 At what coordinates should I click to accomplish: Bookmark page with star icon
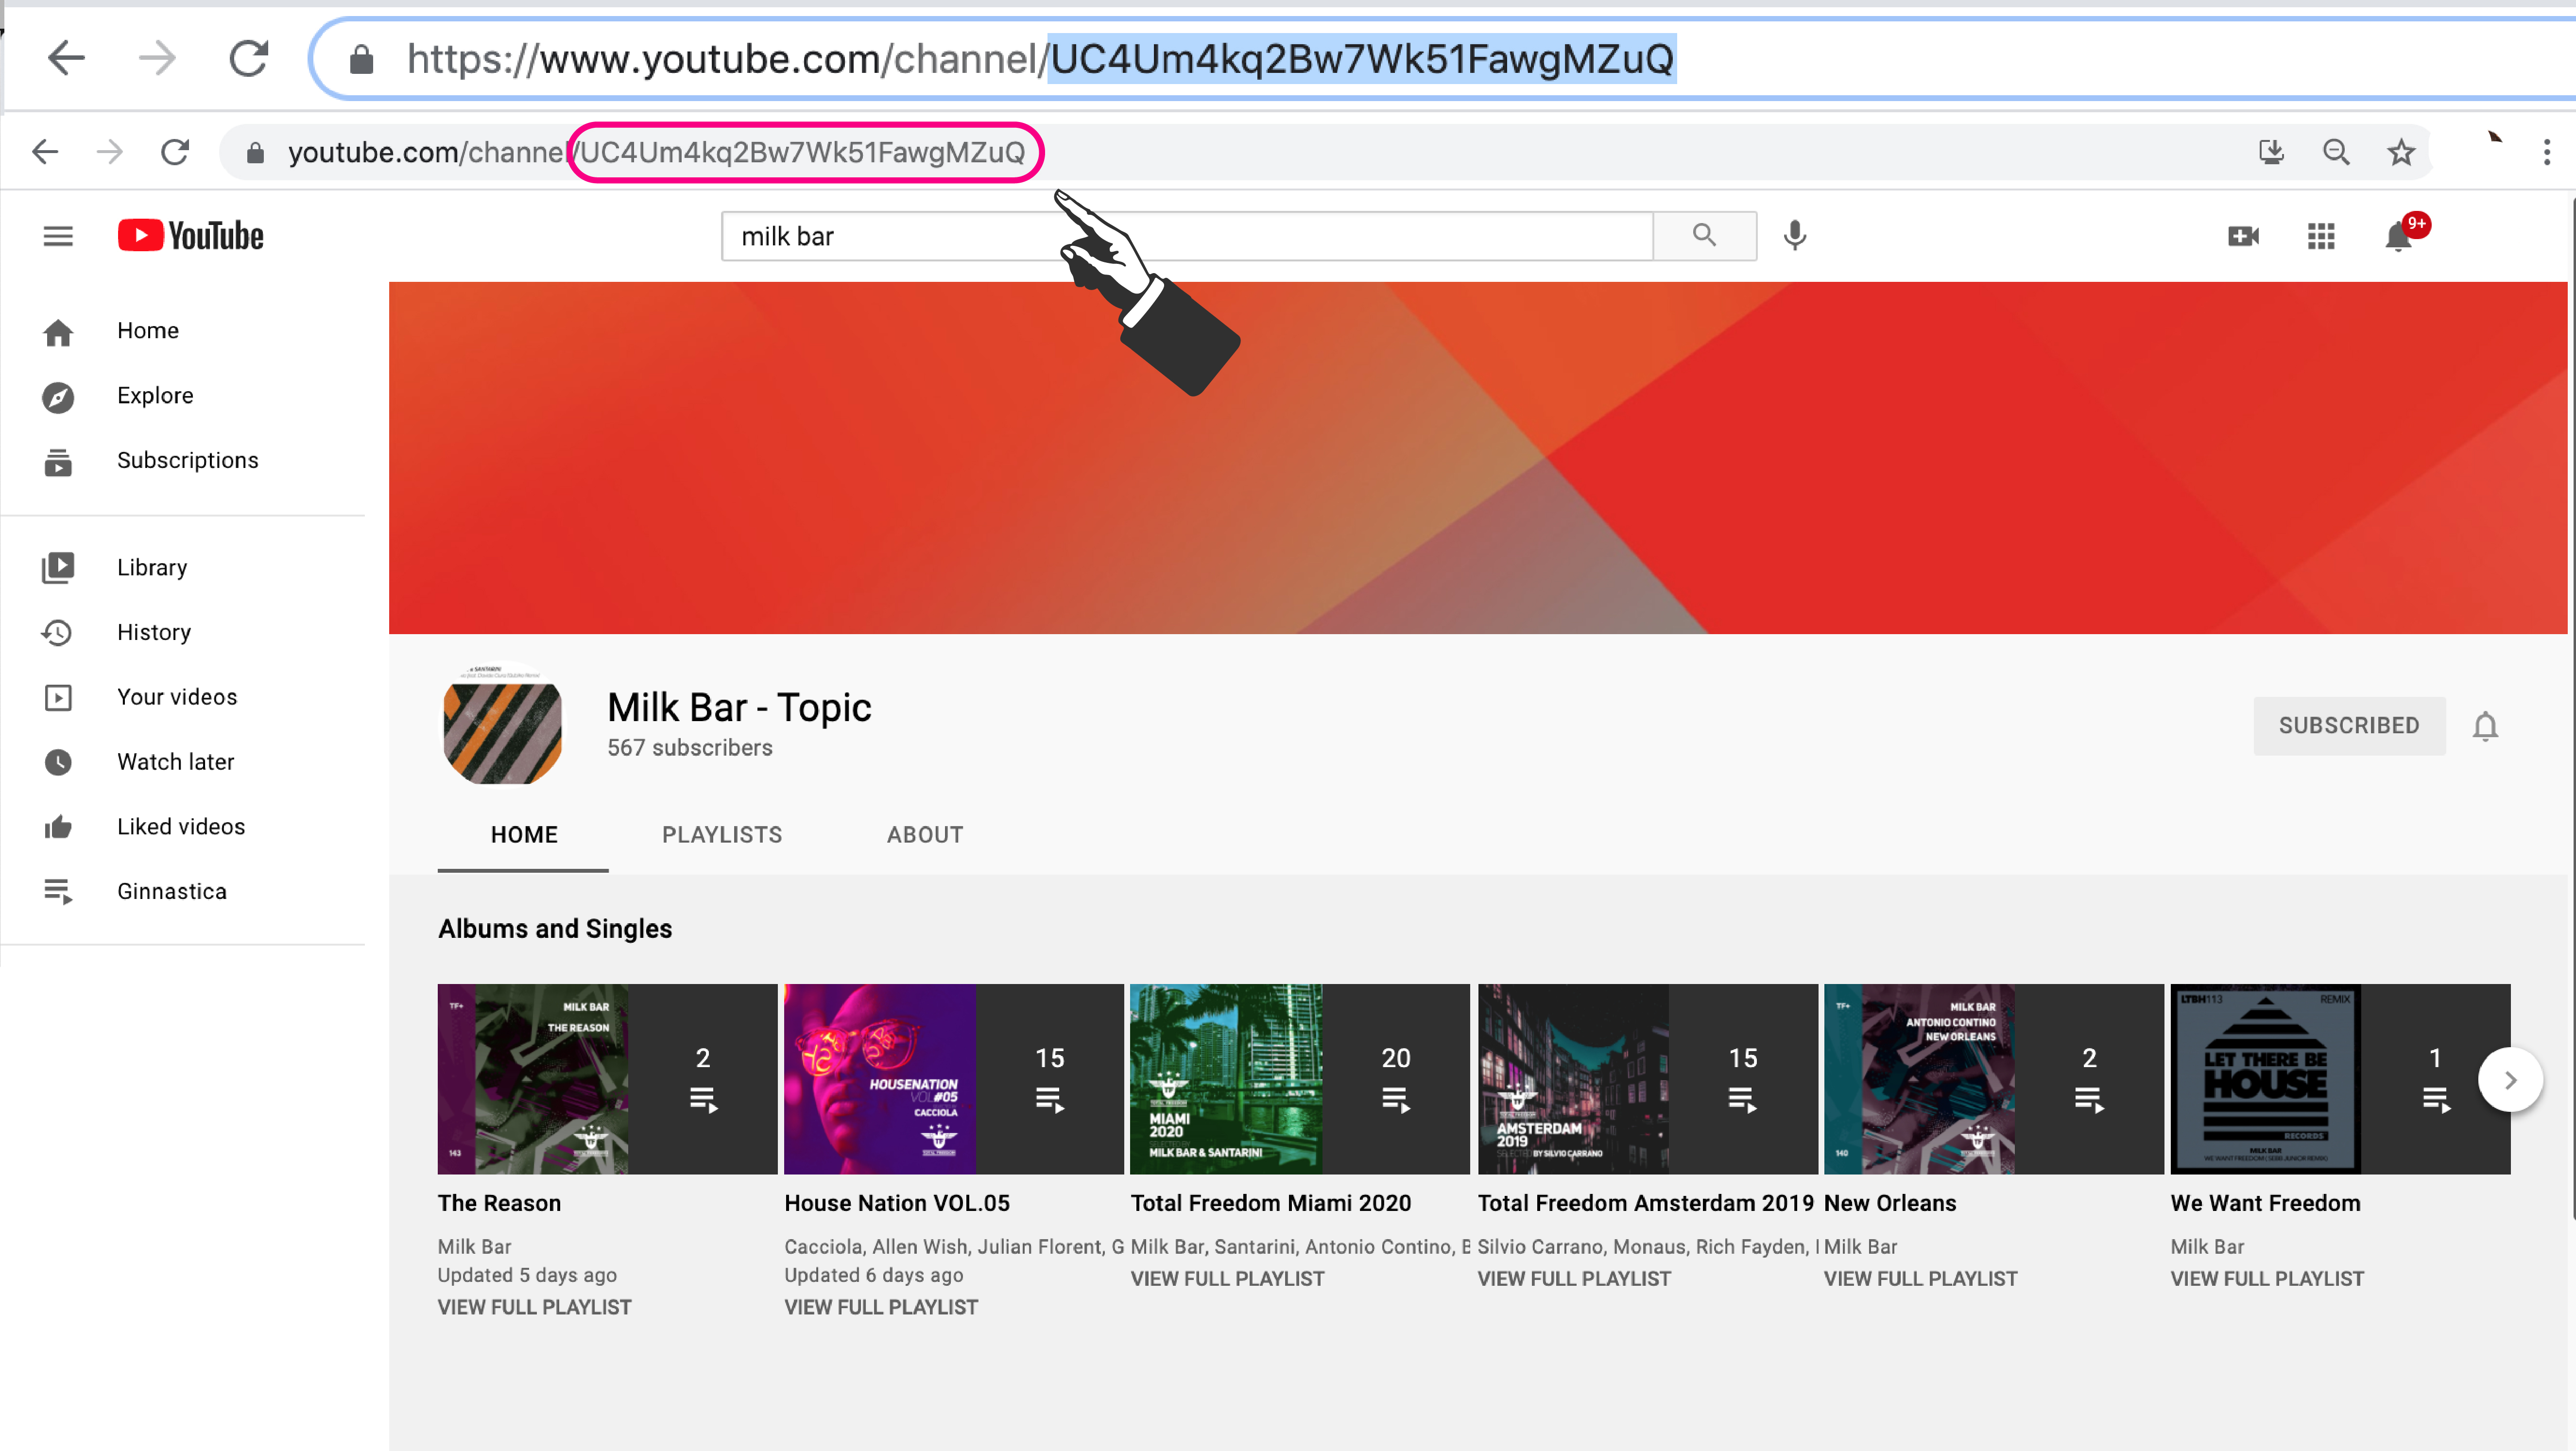(x=2401, y=152)
